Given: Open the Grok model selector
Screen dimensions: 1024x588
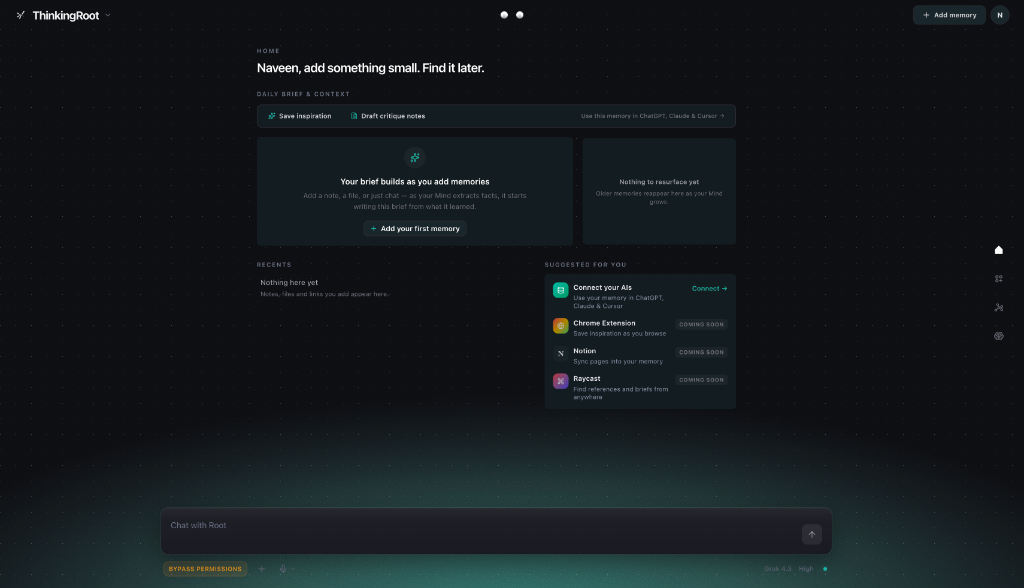Looking at the screenshot, I should coord(777,569).
